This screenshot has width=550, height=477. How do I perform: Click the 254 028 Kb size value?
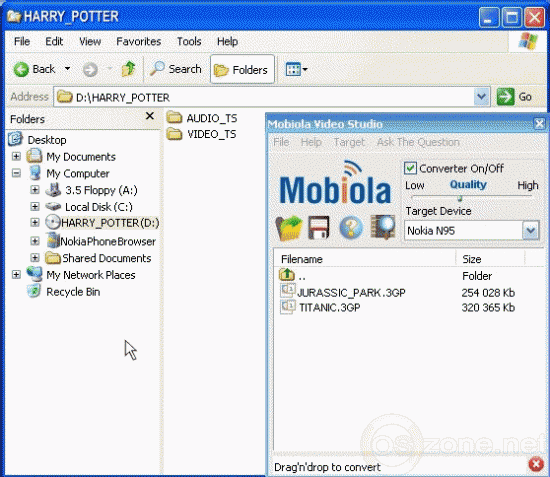488,293
